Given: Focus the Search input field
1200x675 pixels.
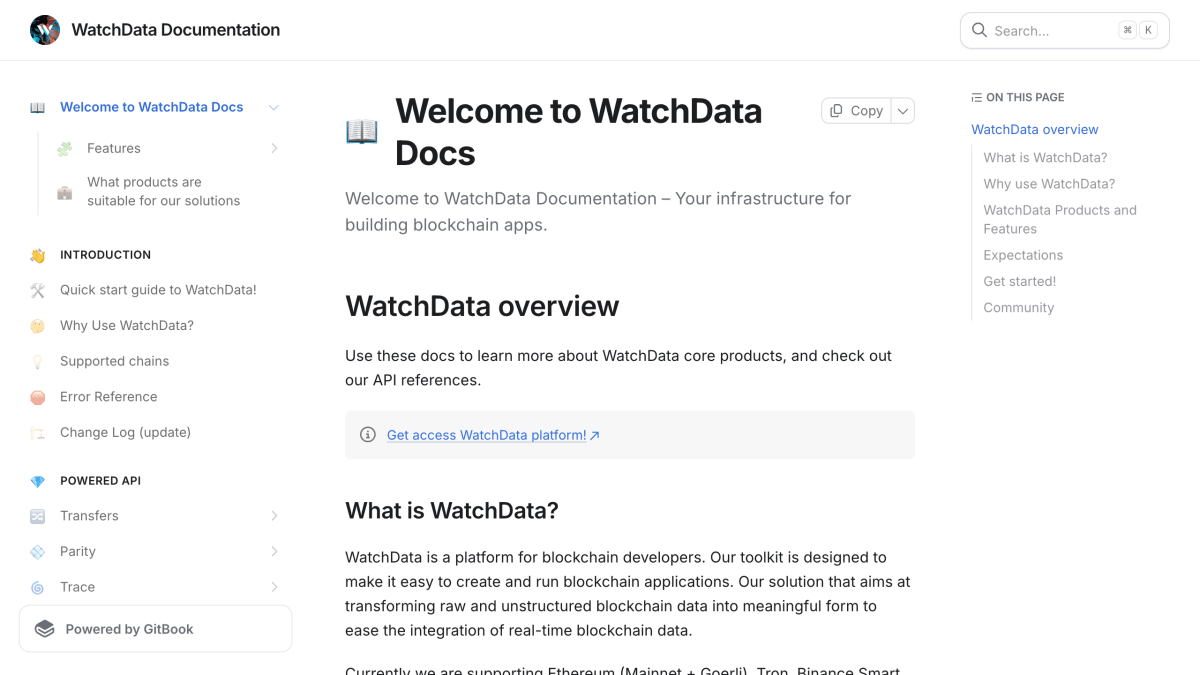Looking at the screenshot, I should (1065, 30).
